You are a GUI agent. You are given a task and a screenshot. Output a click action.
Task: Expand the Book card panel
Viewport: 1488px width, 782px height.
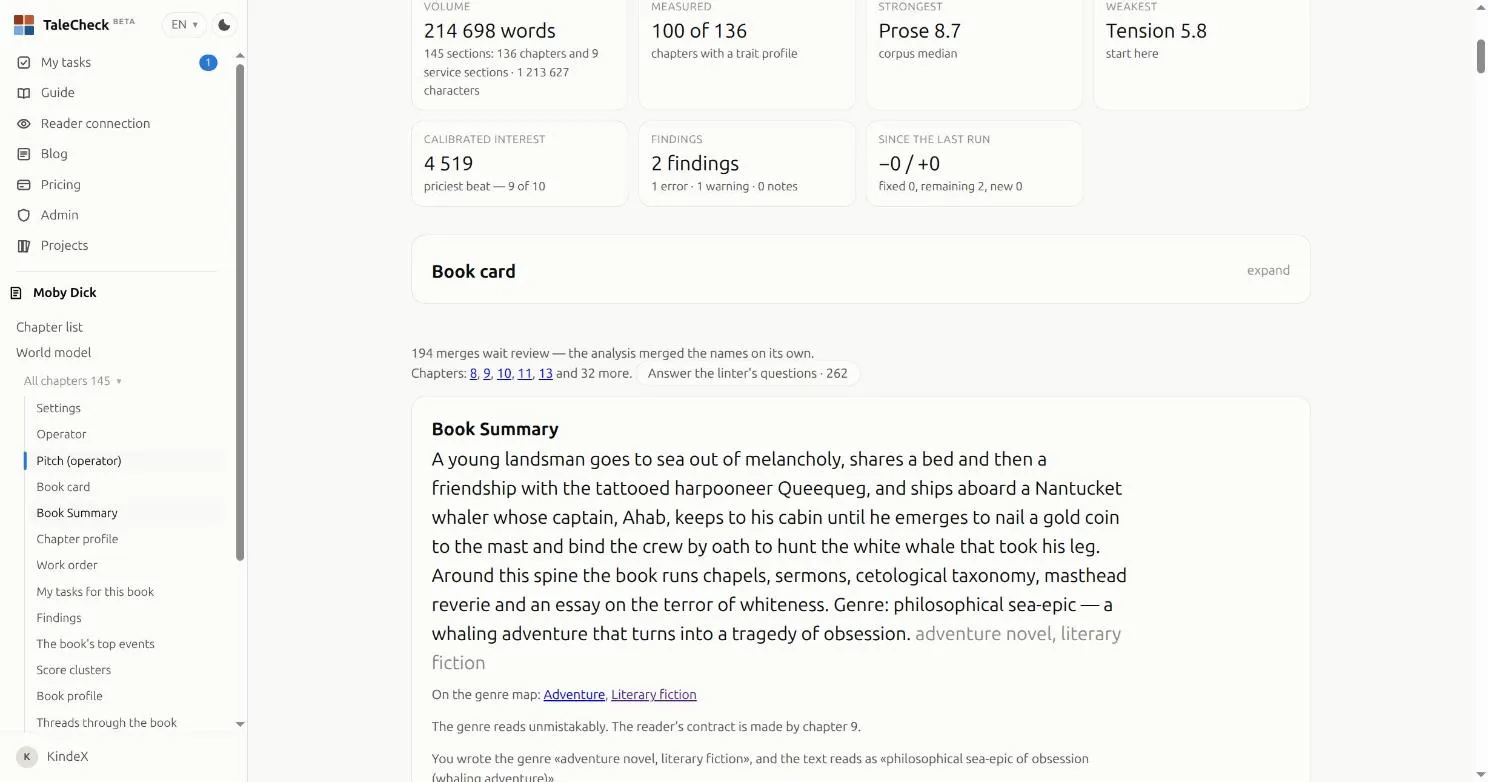1268,271
